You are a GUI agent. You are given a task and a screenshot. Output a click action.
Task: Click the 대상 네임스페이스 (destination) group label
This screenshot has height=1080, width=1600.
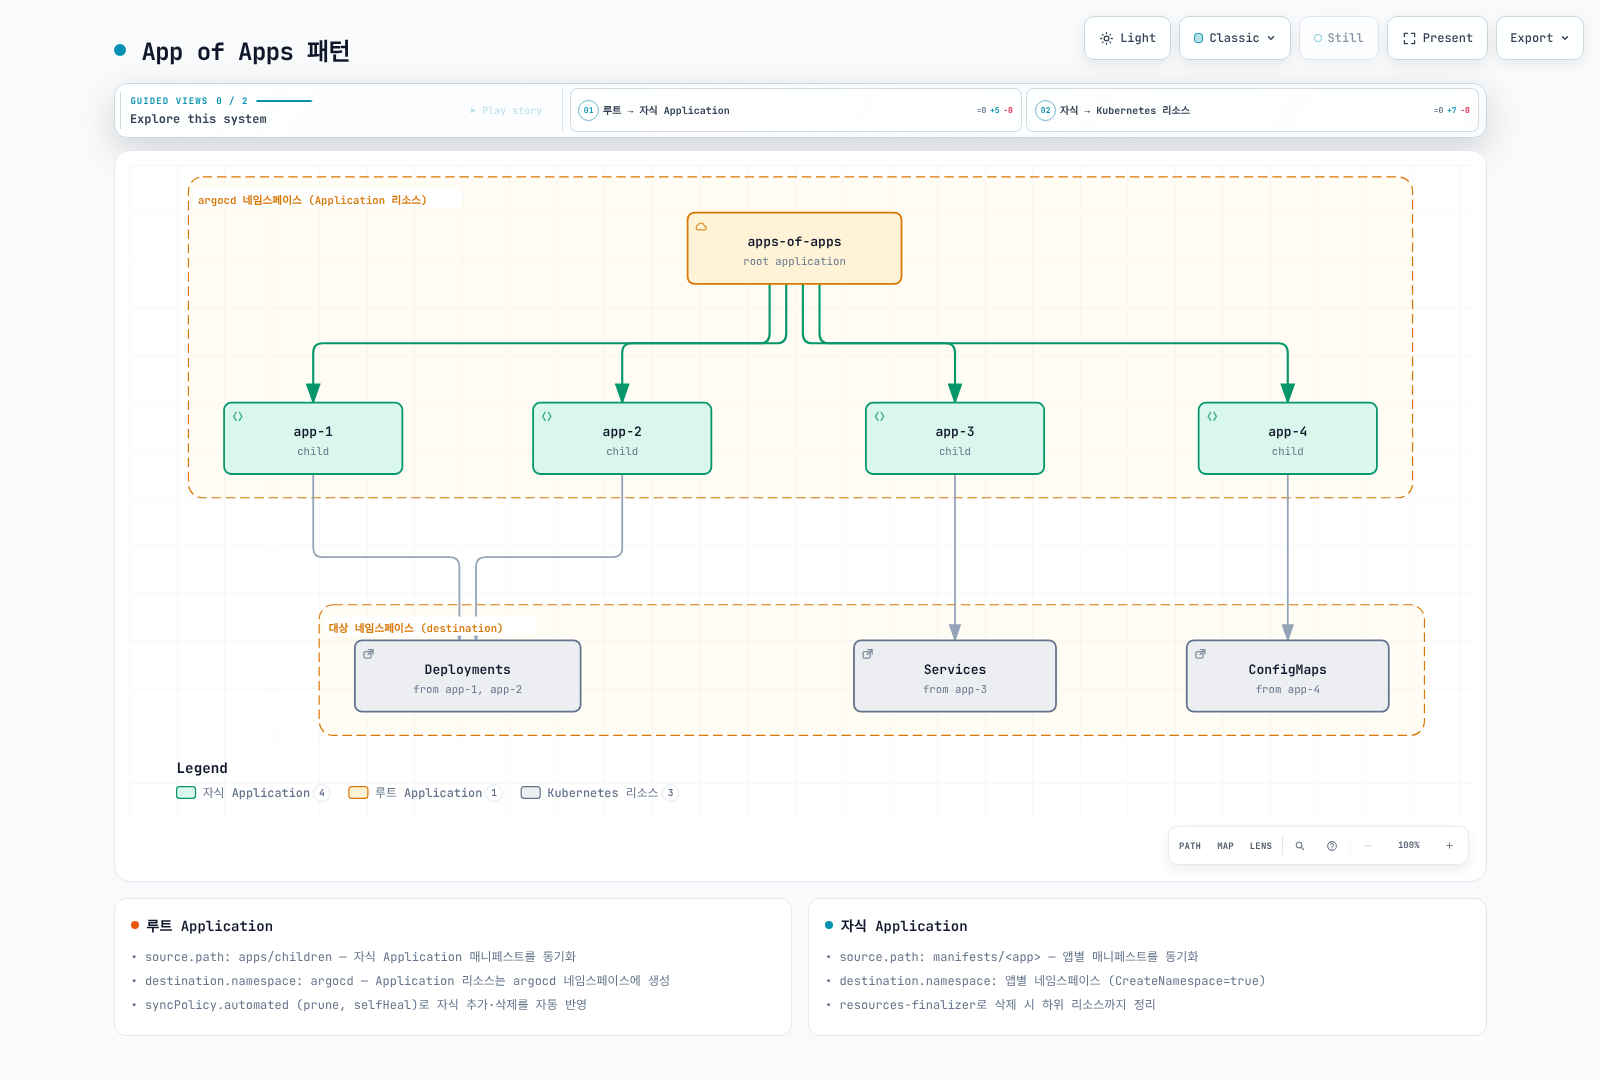point(416,628)
